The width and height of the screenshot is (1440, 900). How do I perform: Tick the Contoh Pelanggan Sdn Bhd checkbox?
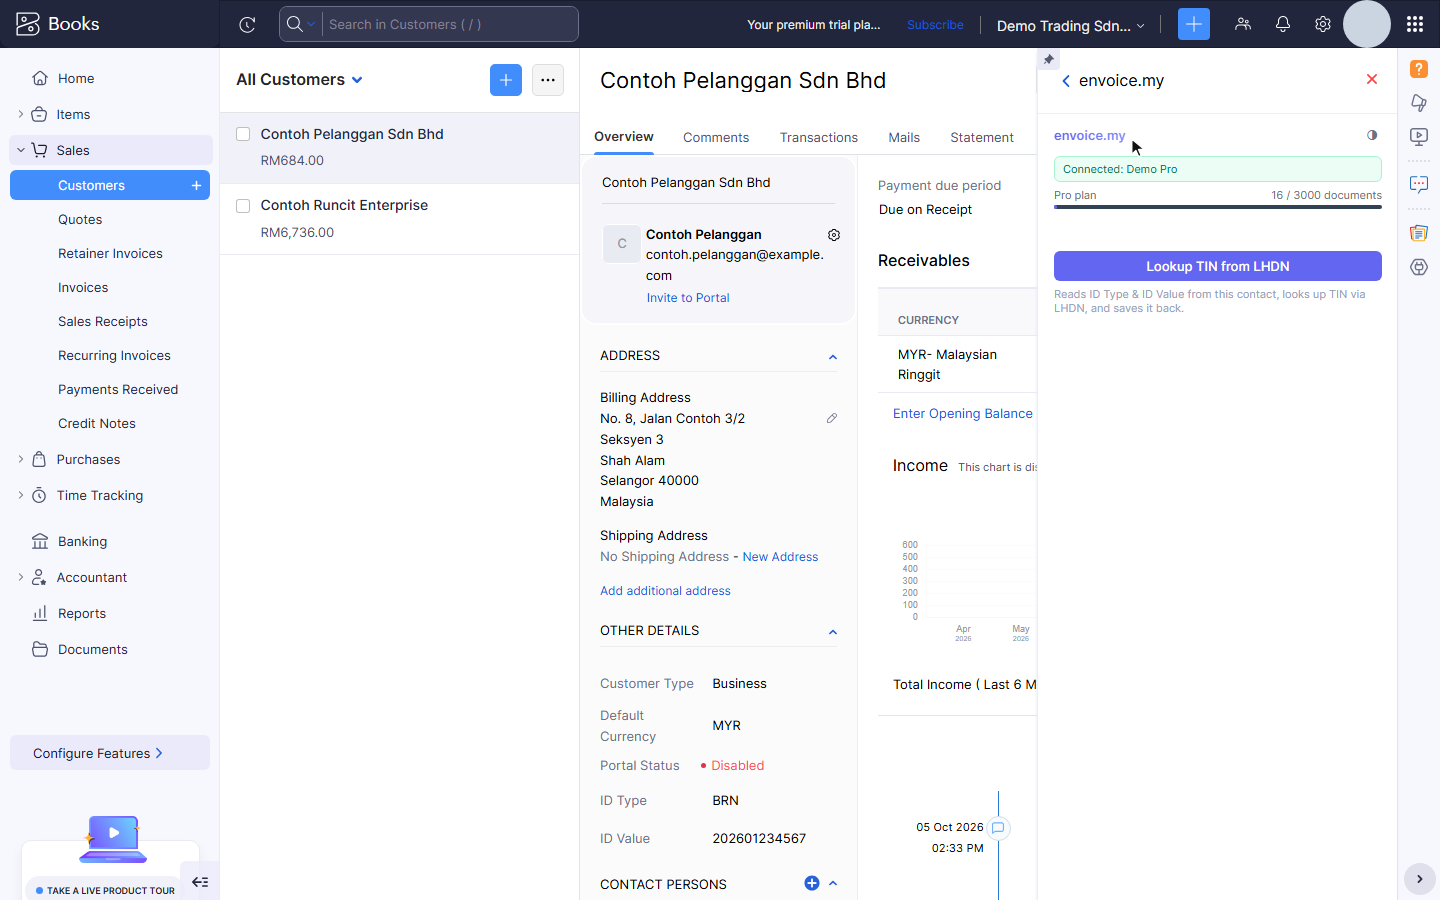(243, 134)
